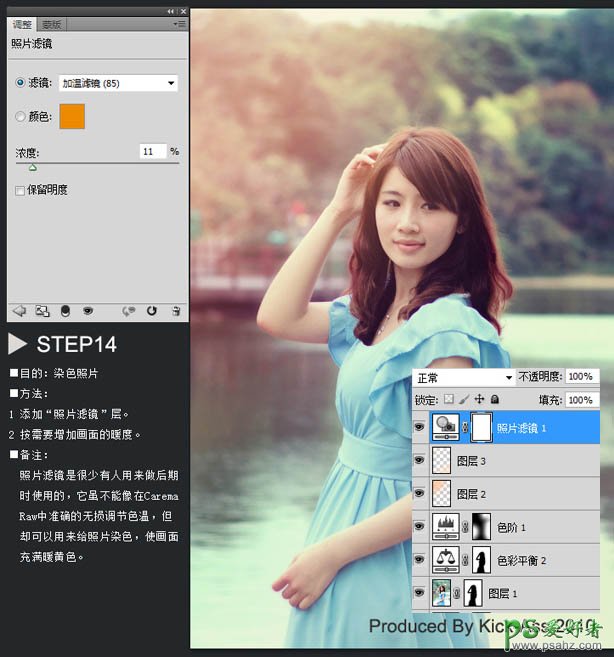Click the lock transparent pixels icon
This screenshot has width=614, height=657.
(448, 399)
